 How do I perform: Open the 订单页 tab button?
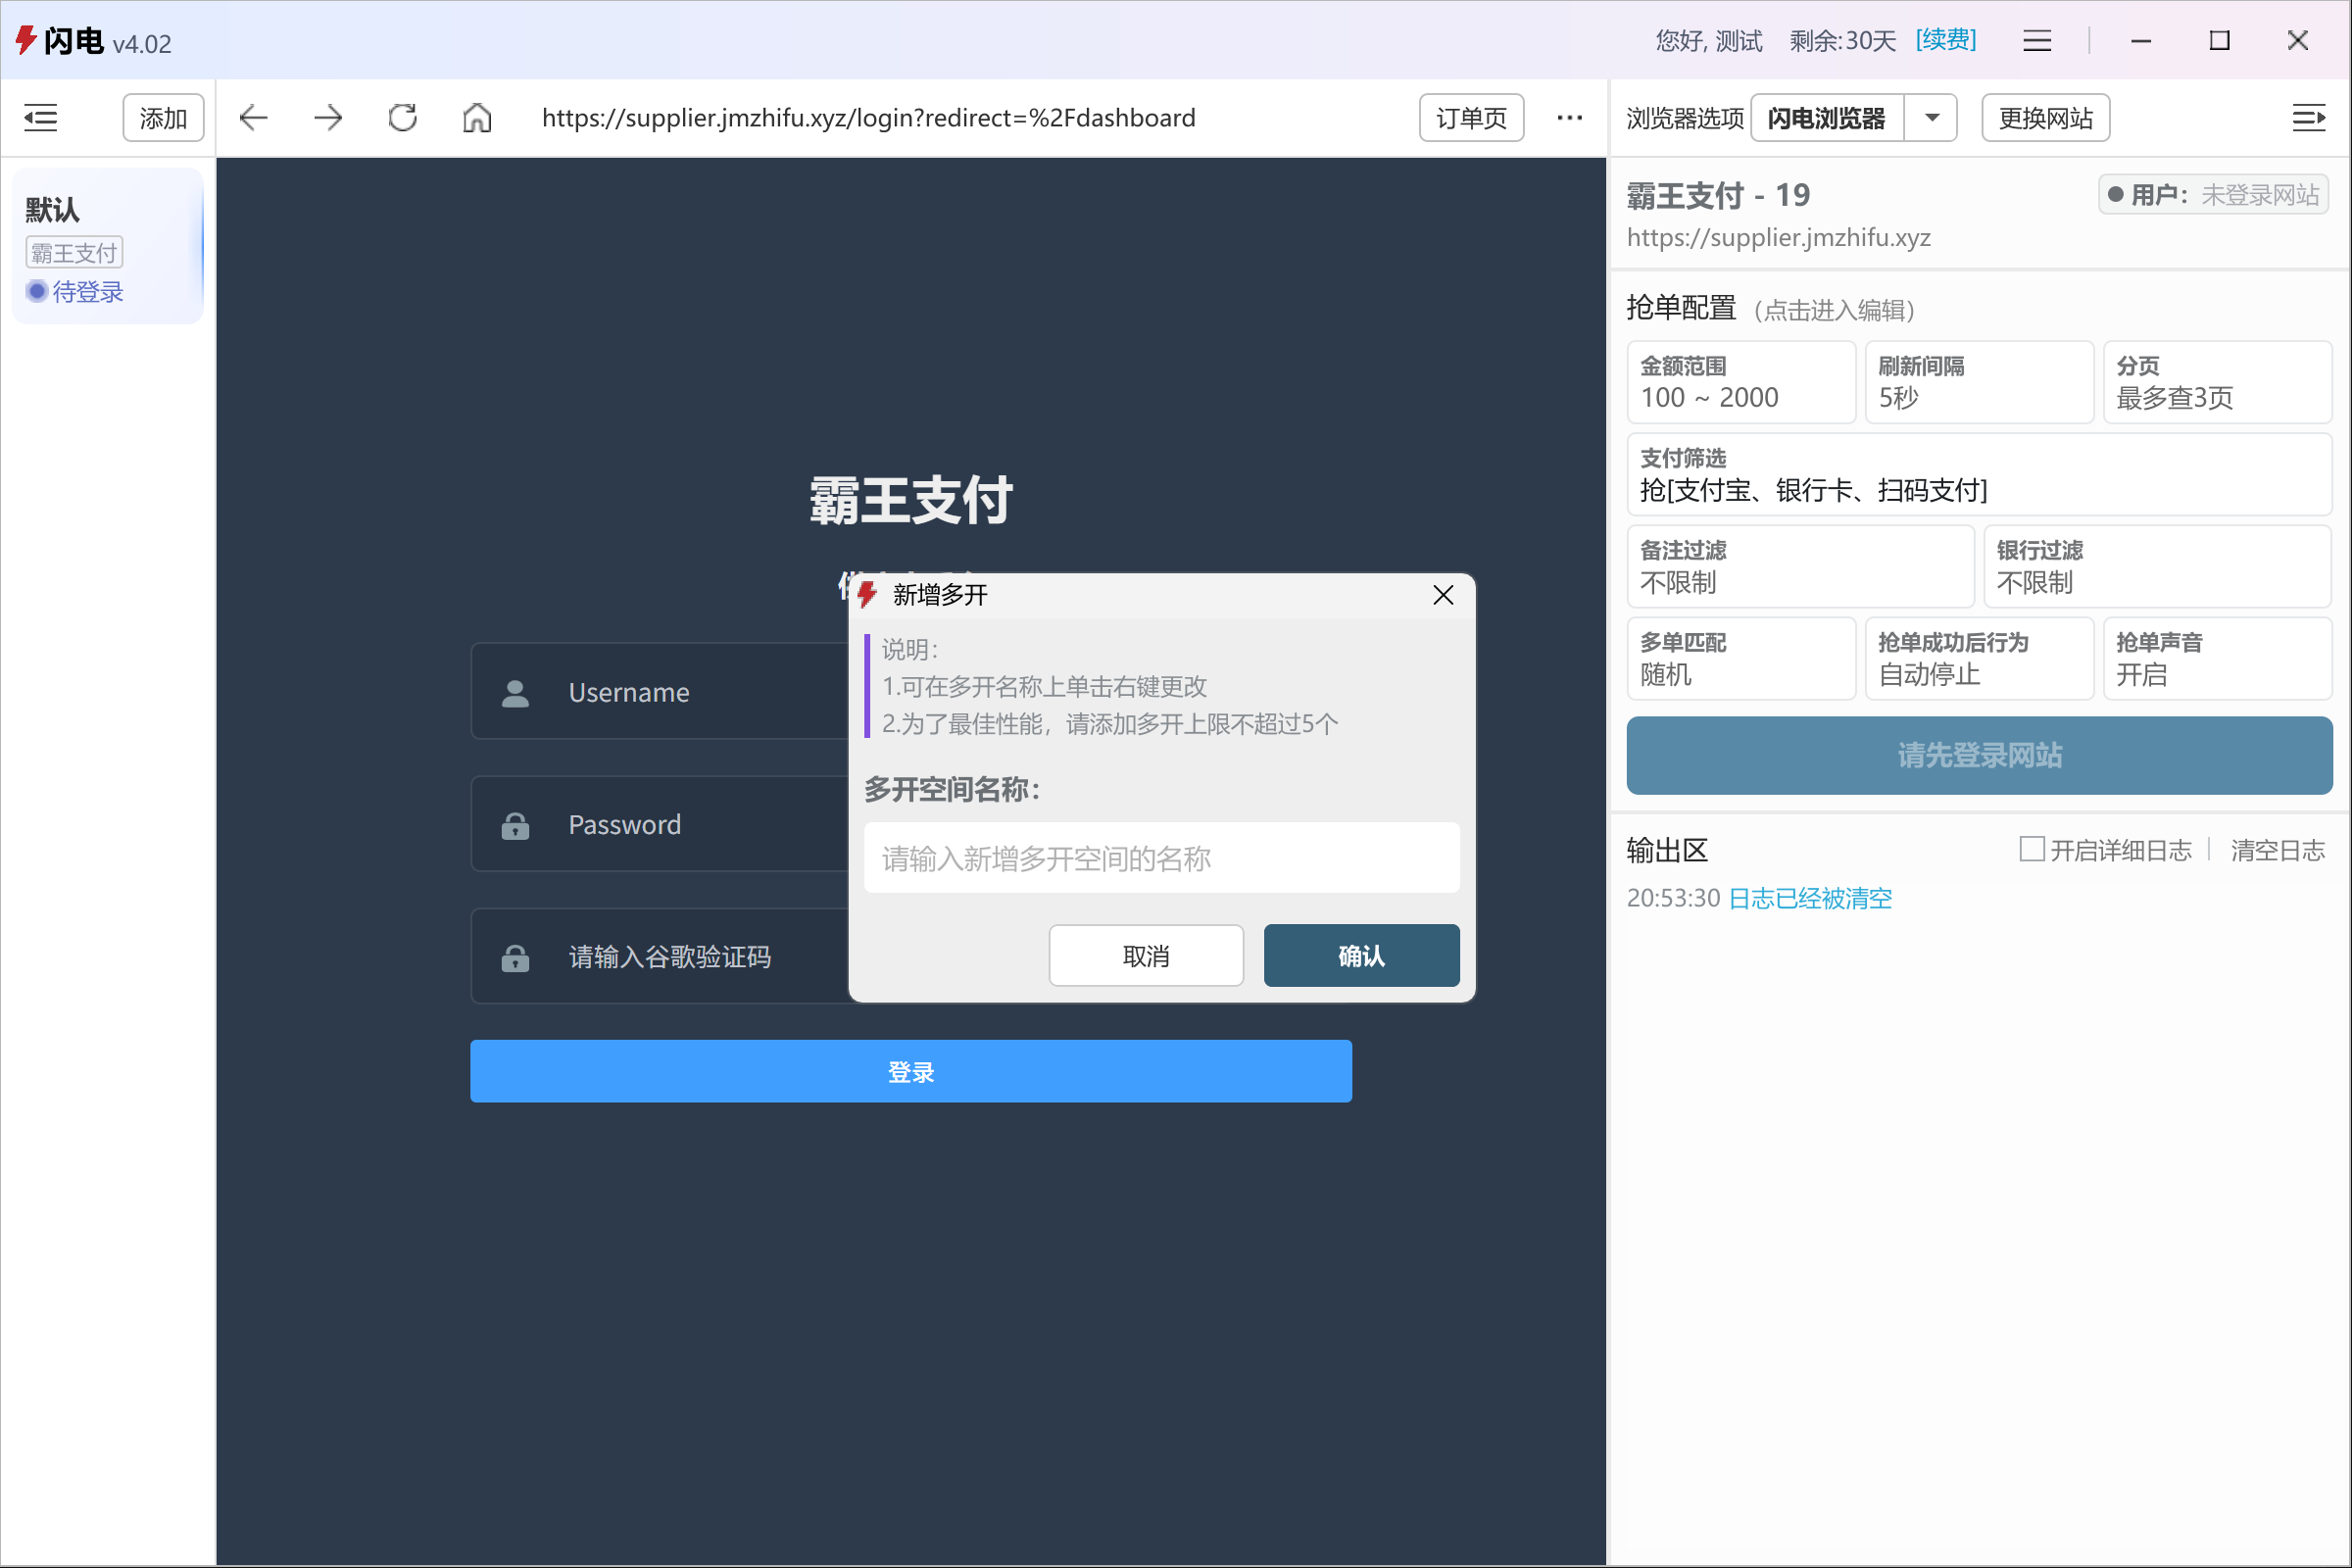[x=1470, y=118]
